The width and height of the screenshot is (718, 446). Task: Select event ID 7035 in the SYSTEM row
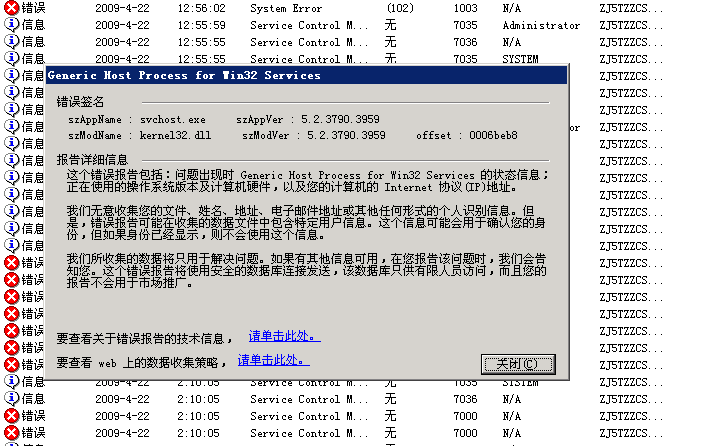[x=465, y=59]
